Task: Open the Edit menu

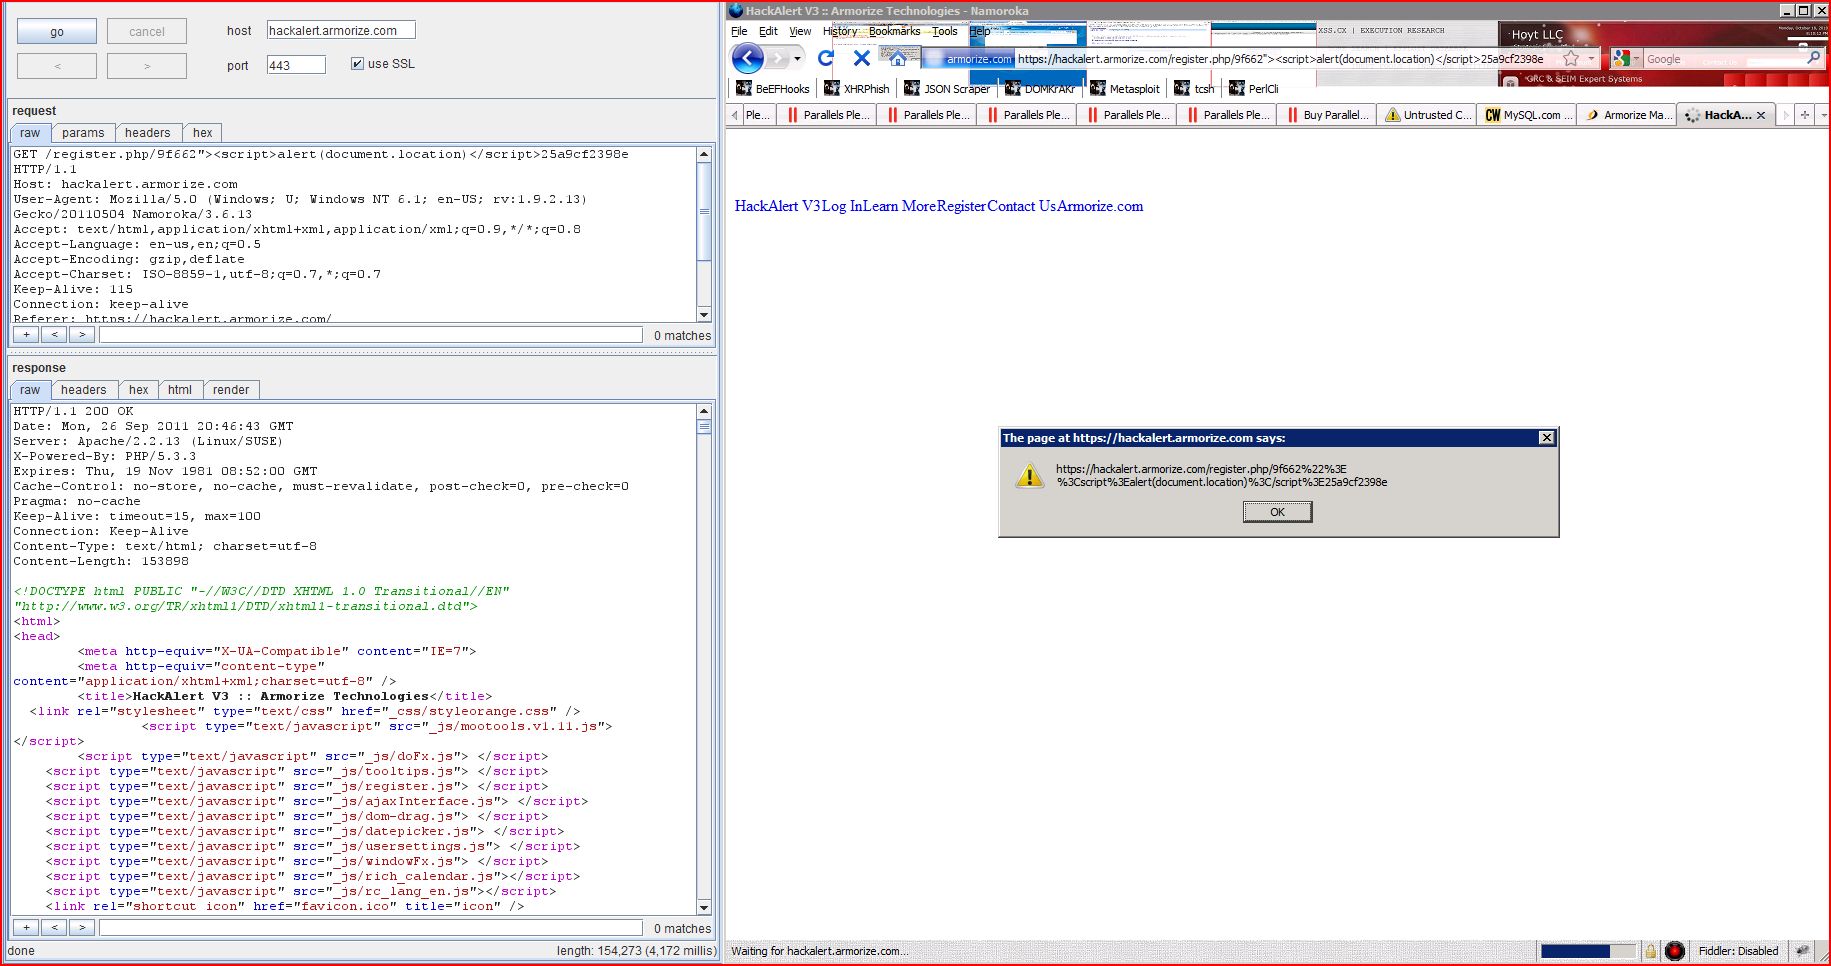Action: coord(768,31)
